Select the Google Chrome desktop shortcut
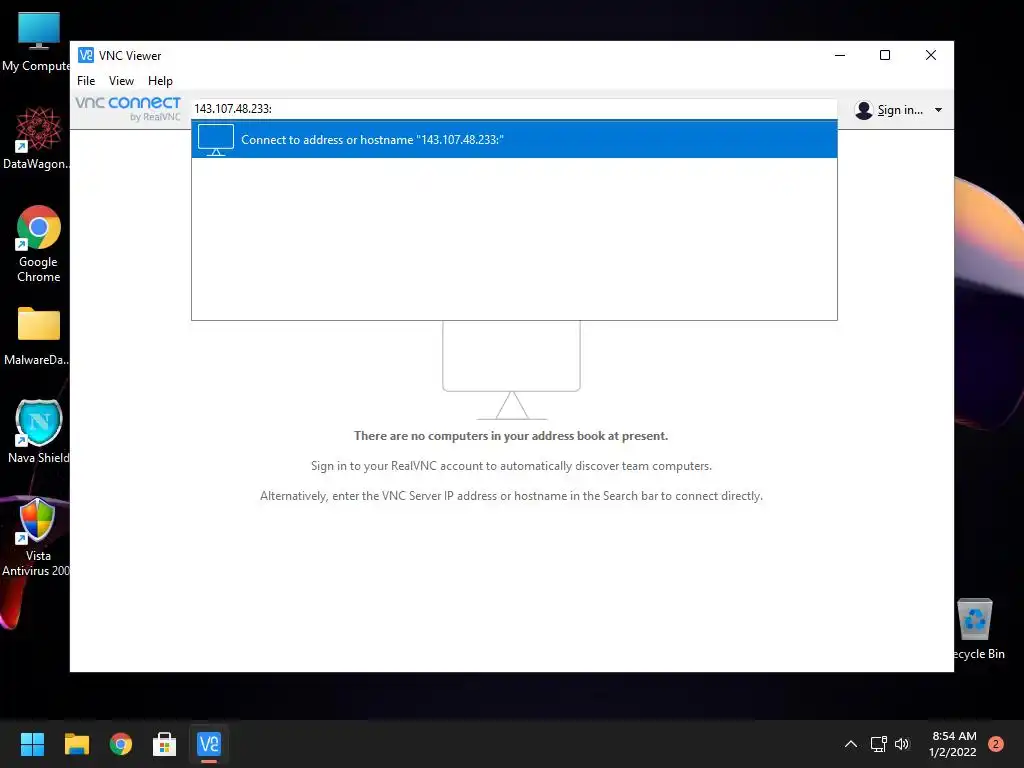 click(38, 244)
